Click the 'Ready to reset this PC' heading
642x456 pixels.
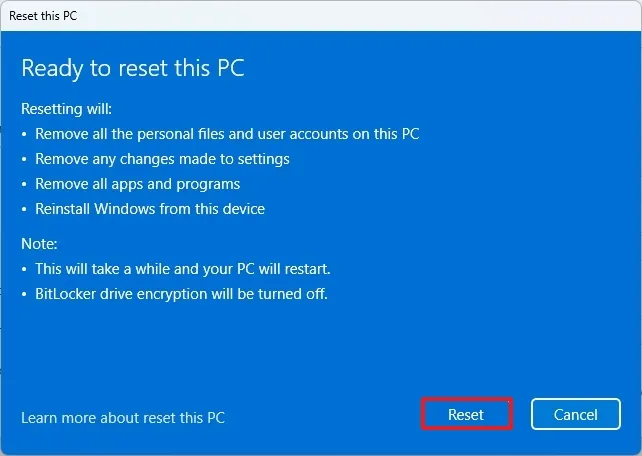coord(133,69)
